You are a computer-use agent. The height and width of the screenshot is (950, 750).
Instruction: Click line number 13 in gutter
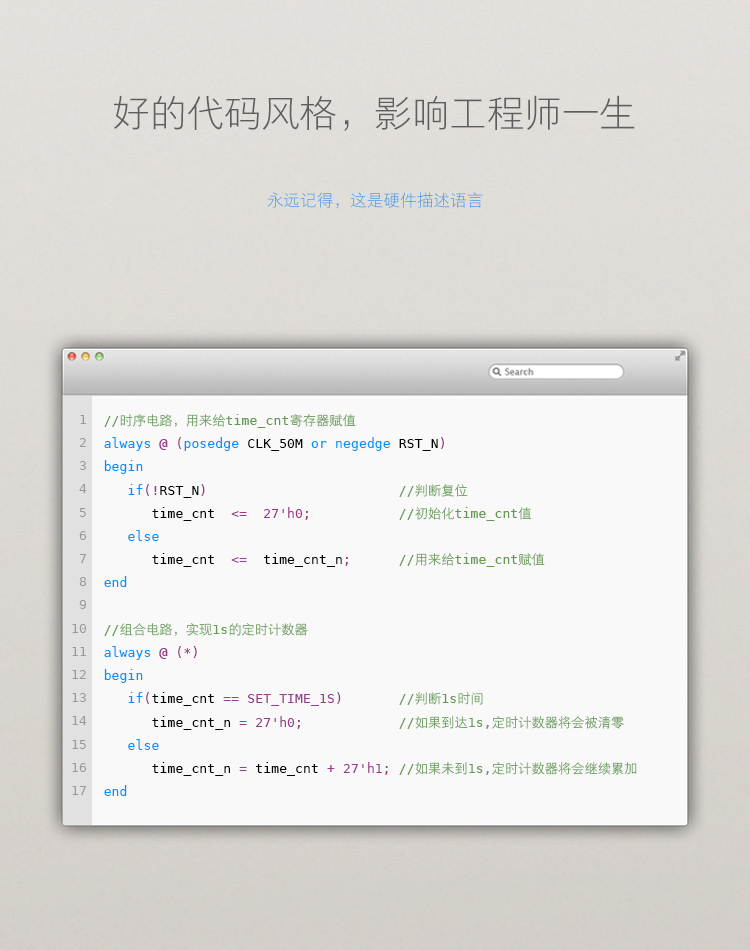click(x=79, y=697)
